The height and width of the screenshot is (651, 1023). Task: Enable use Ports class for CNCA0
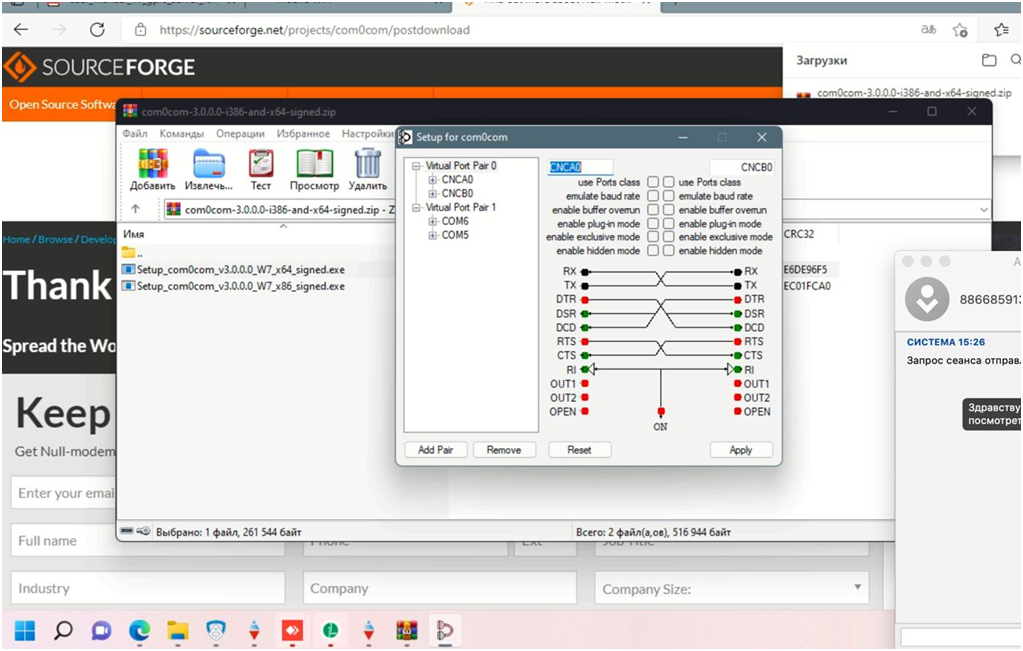pyautogui.click(x=652, y=182)
